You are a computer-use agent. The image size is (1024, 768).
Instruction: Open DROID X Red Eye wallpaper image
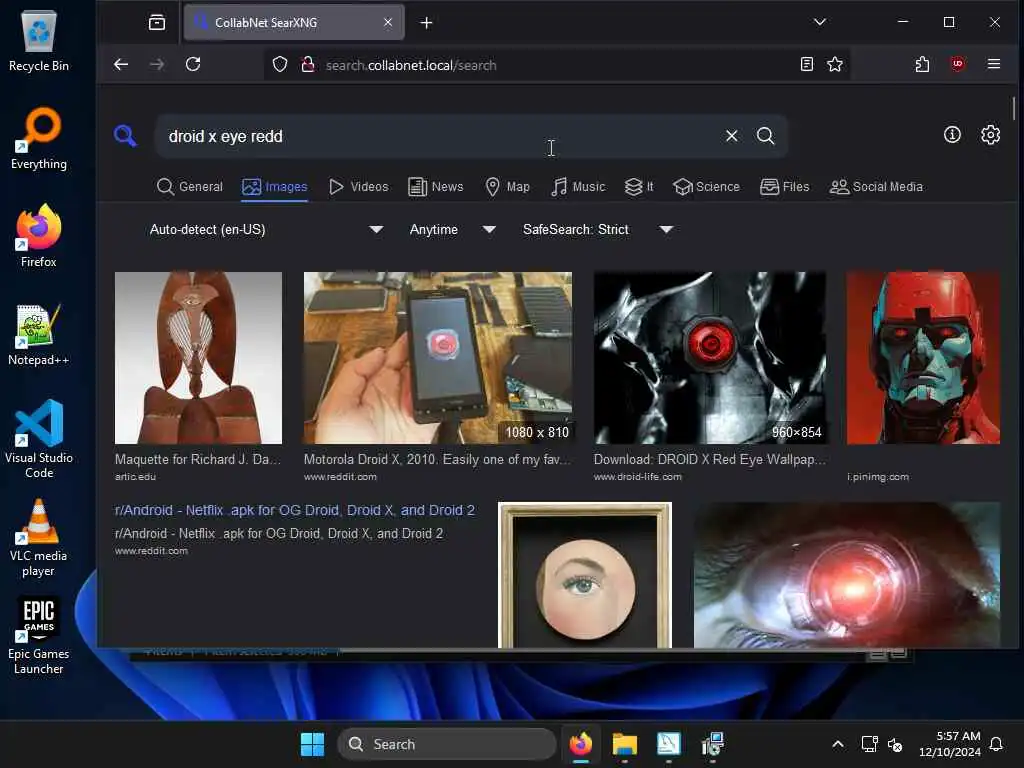click(x=710, y=358)
